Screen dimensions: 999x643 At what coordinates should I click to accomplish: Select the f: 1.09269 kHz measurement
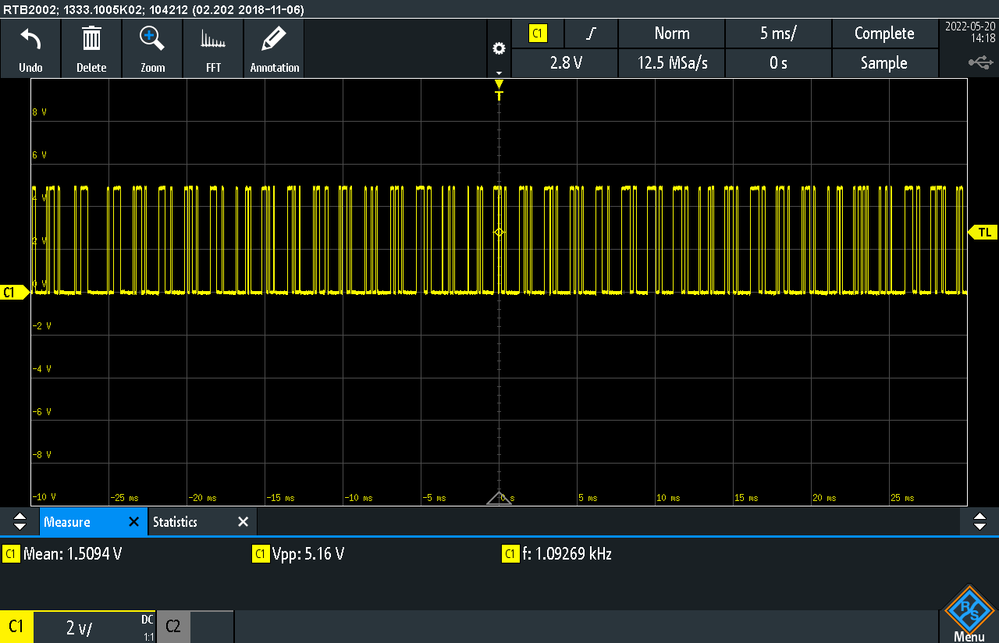pos(557,554)
